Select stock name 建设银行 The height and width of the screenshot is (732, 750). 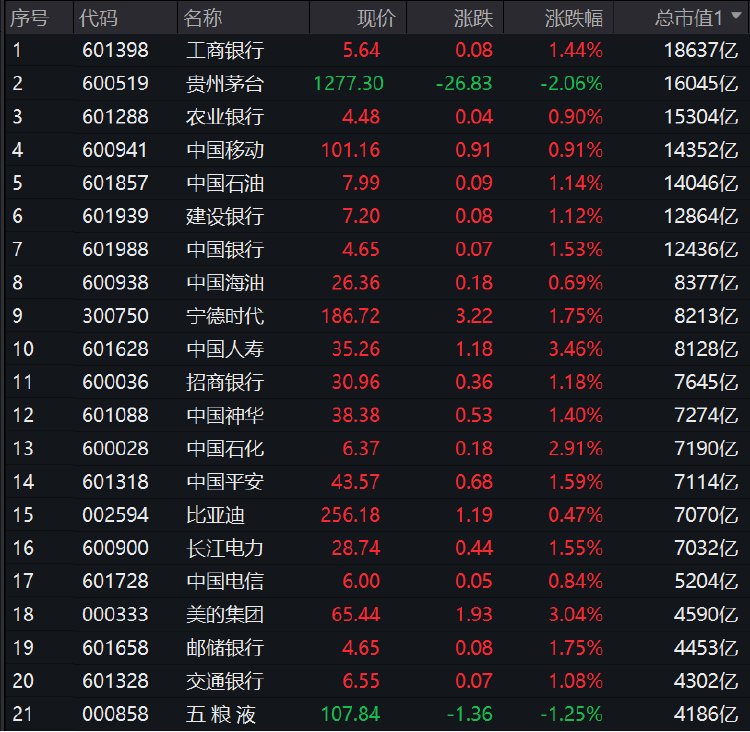(225, 216)
